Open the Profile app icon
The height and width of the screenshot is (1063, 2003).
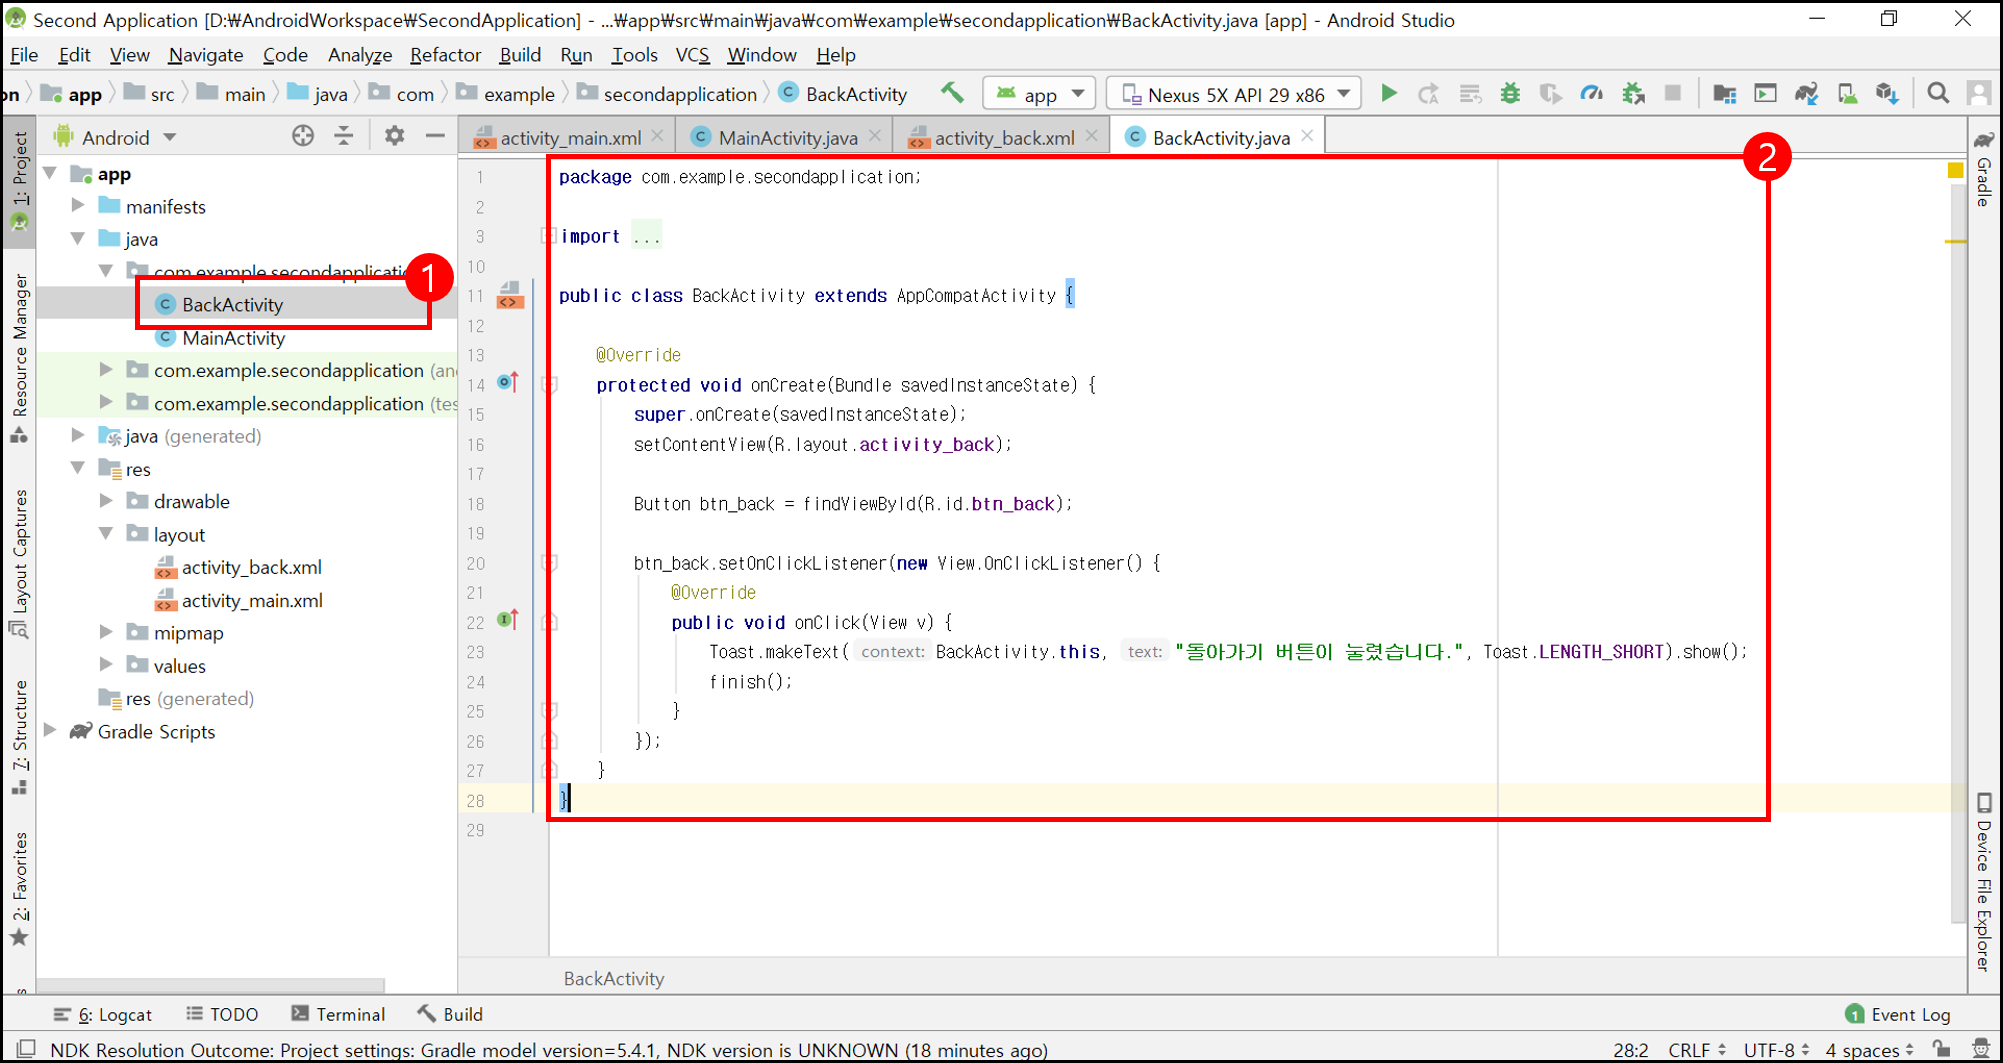(x=1591, y=93)
